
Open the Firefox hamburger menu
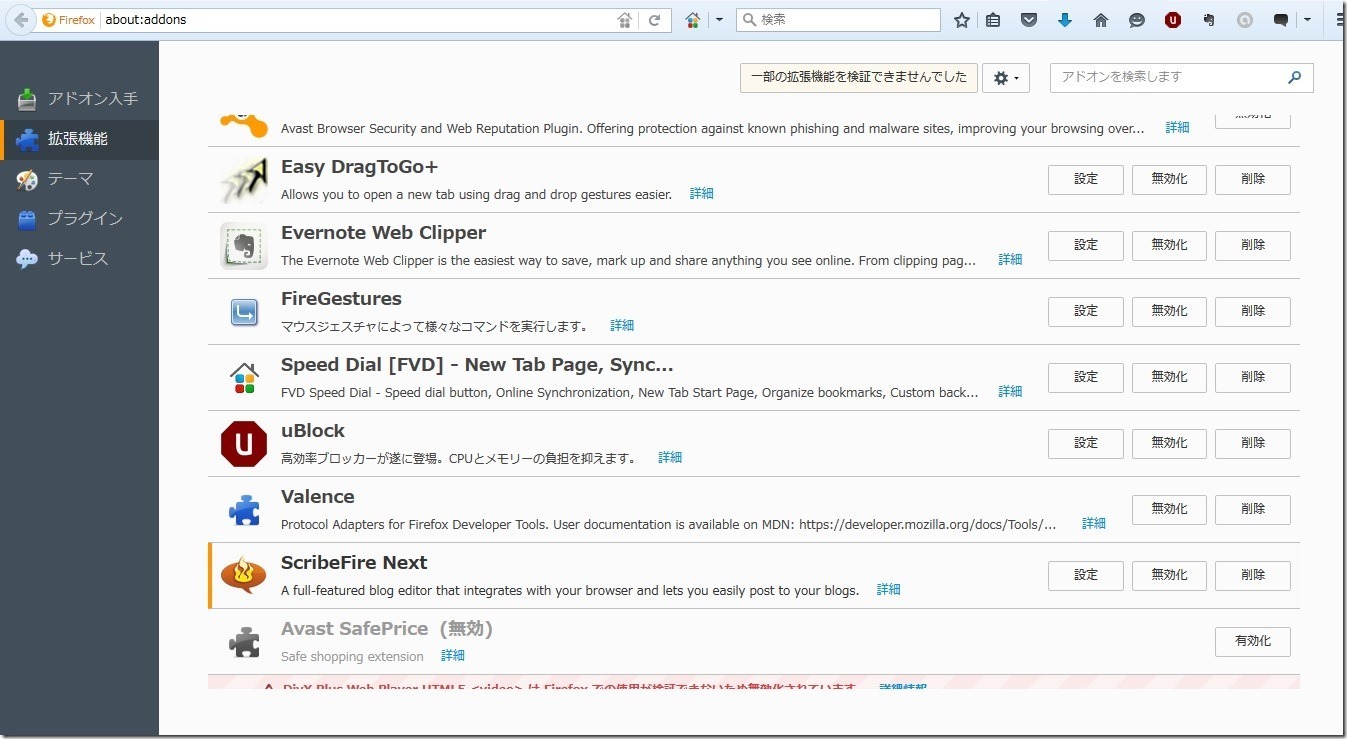[1340, 20]
